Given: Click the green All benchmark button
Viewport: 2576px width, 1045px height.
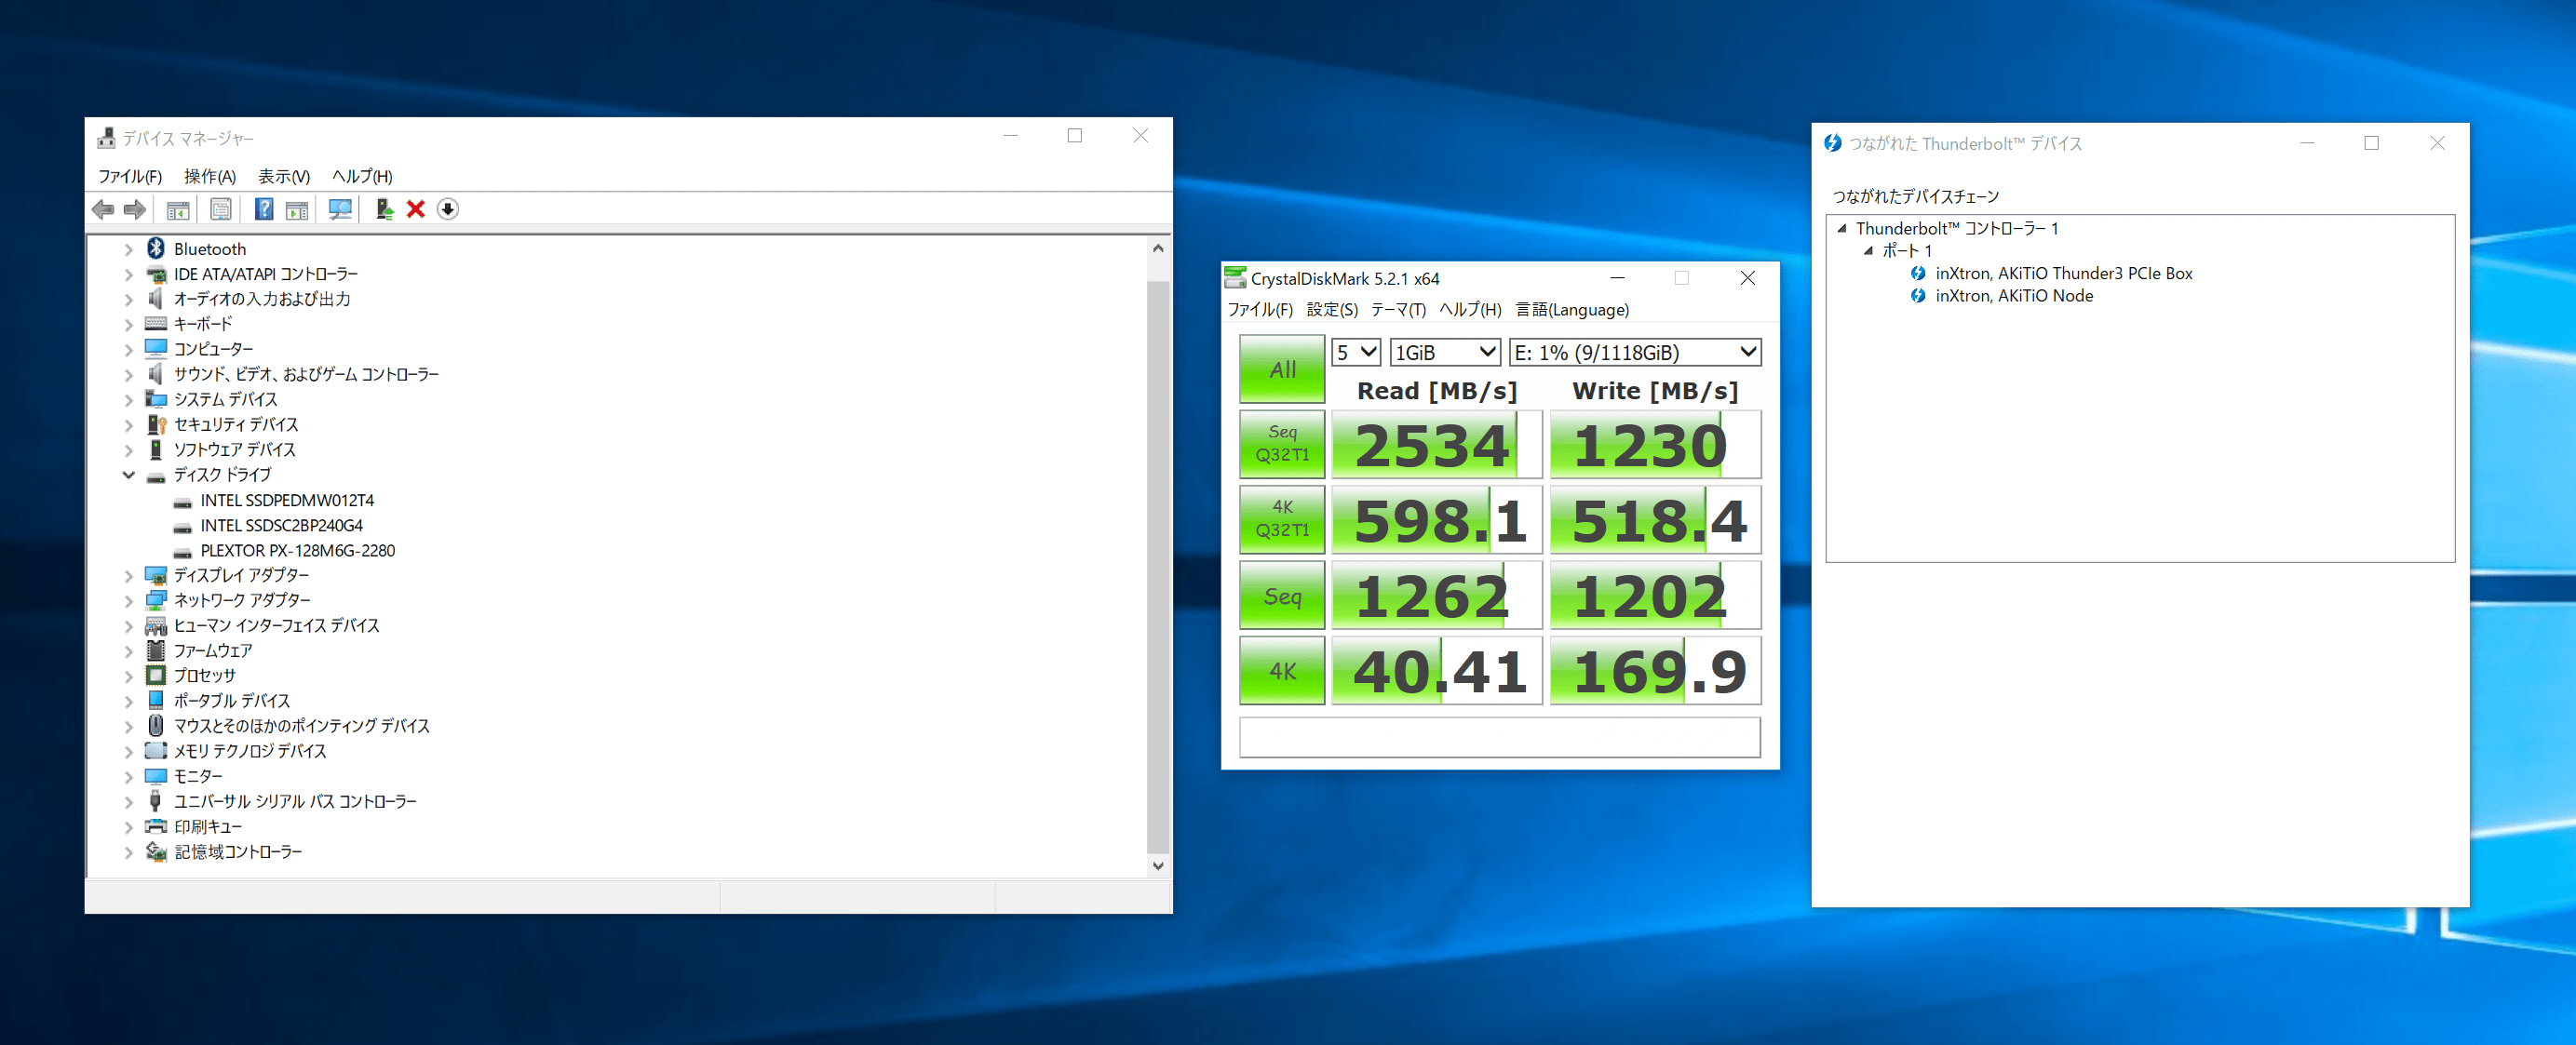Looking at the screenshot, I should (x=1282, y=369).
